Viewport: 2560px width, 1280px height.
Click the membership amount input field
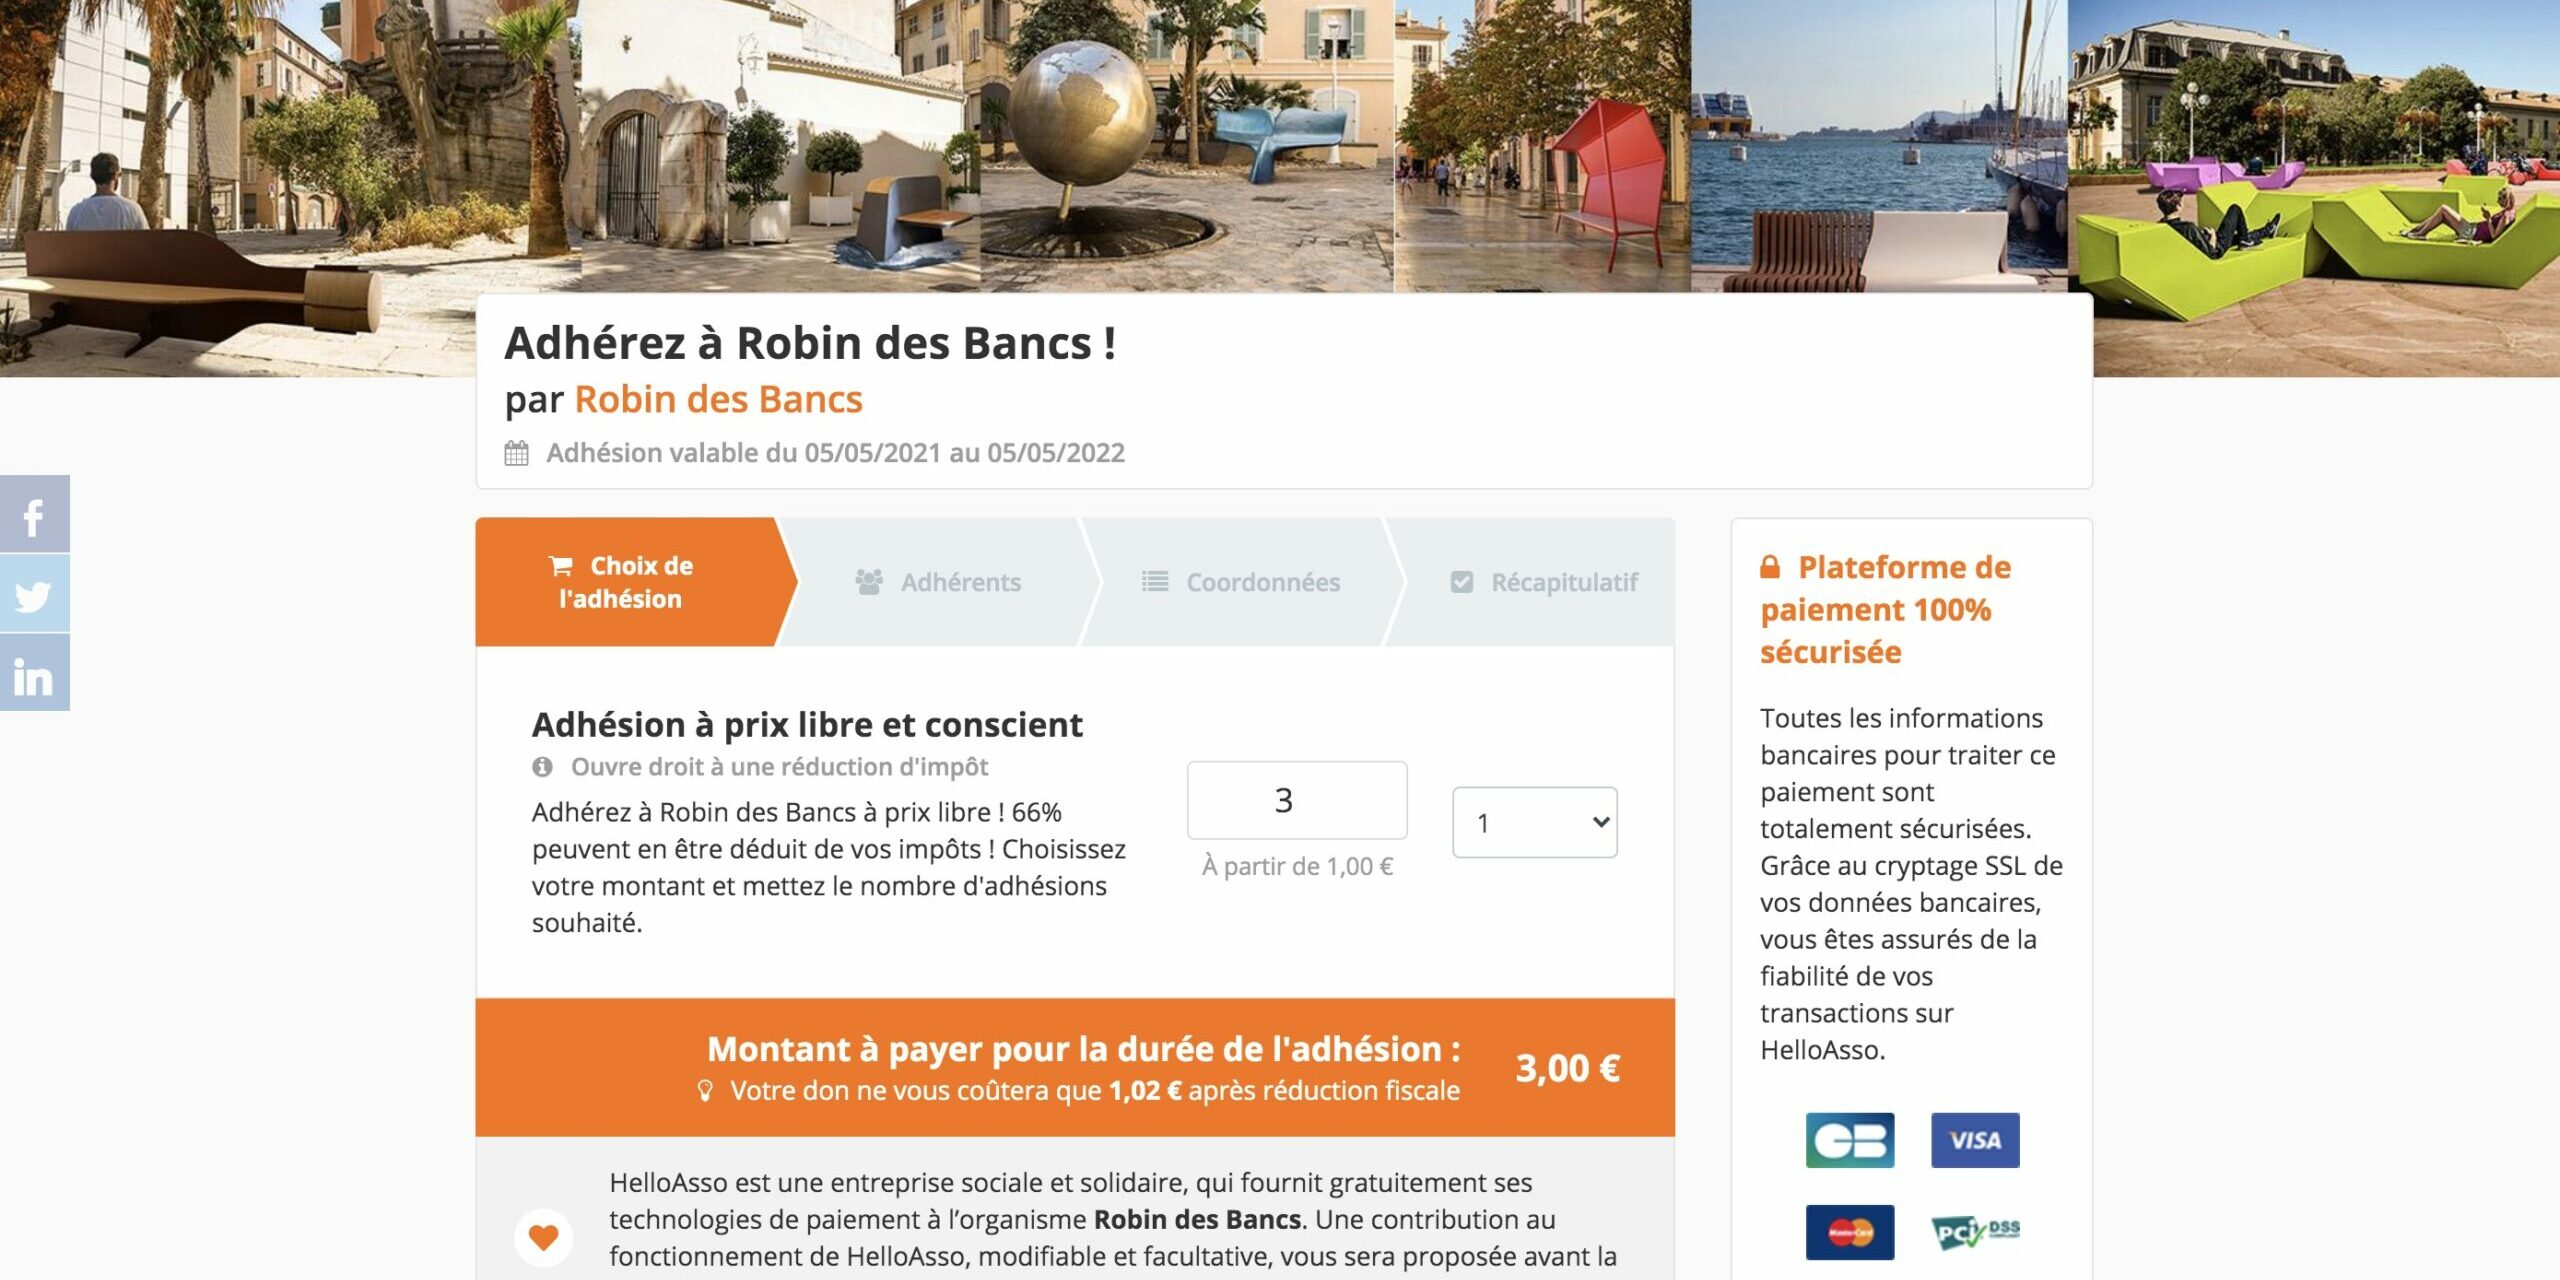click(x=1297, y=800)
